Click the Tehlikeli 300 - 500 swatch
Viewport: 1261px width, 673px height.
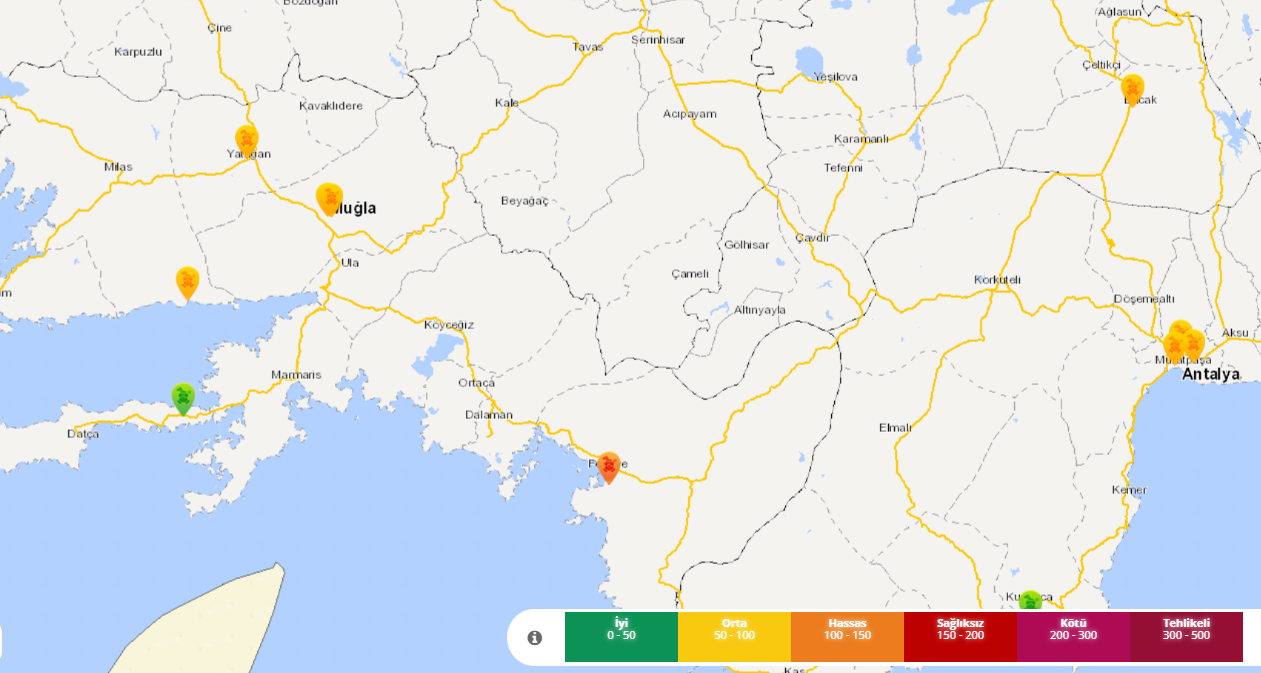pos(1186,637)
